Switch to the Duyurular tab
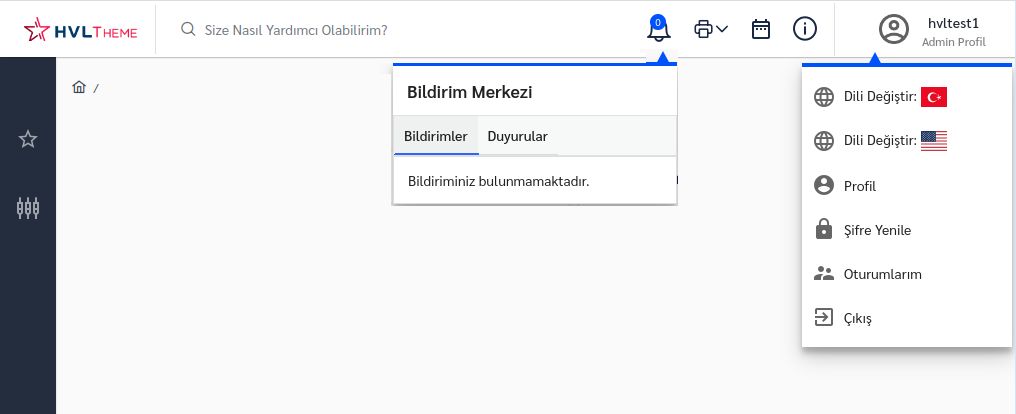The image size is (1016, 414). (518, 136)
